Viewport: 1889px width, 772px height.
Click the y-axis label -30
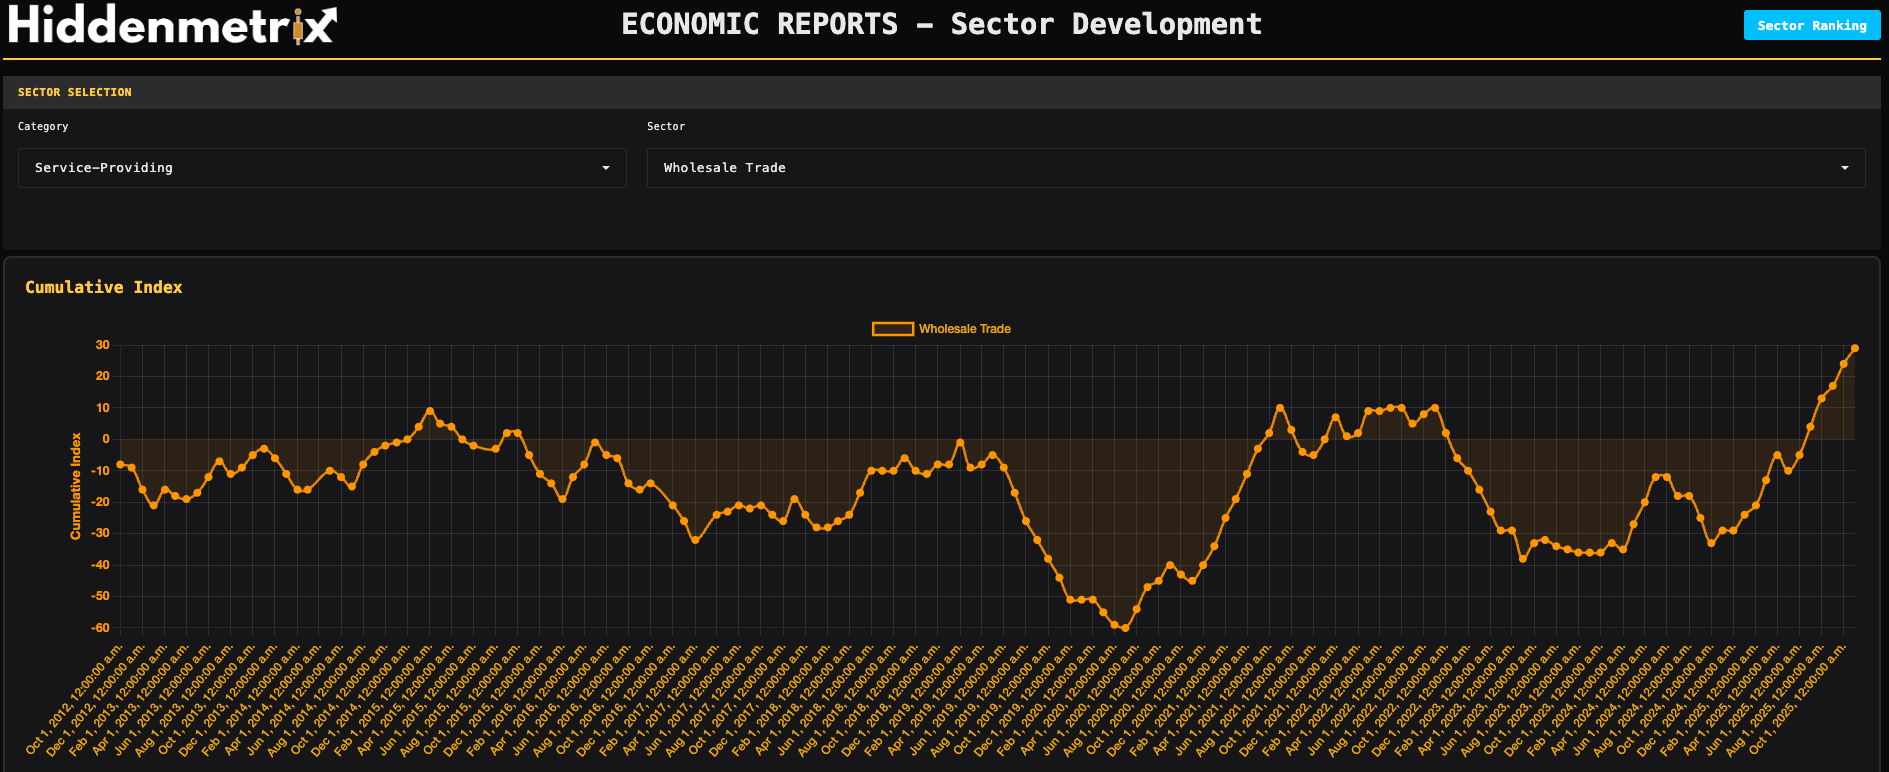coord(100,533)
